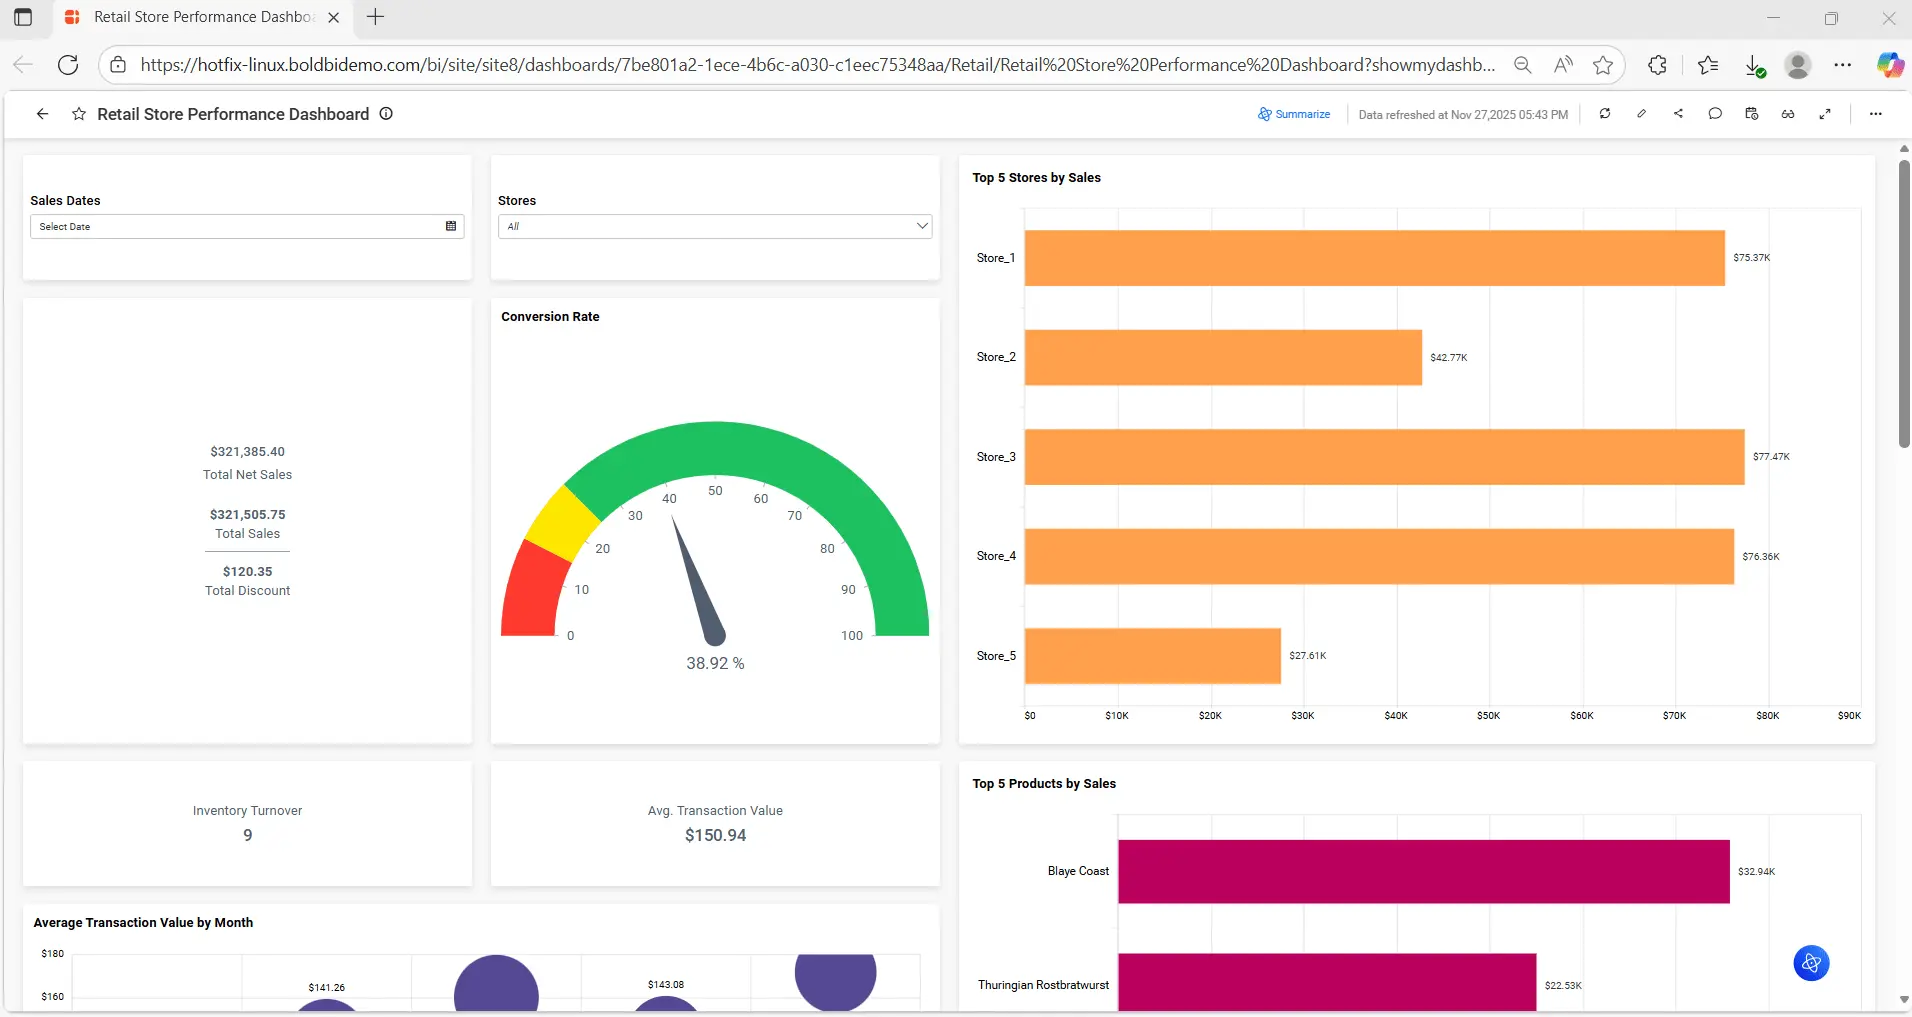This screenshot has width=1912, height=1017.
Task: Go back using the dashboard back arrow
Action: (x=42, y=114)
